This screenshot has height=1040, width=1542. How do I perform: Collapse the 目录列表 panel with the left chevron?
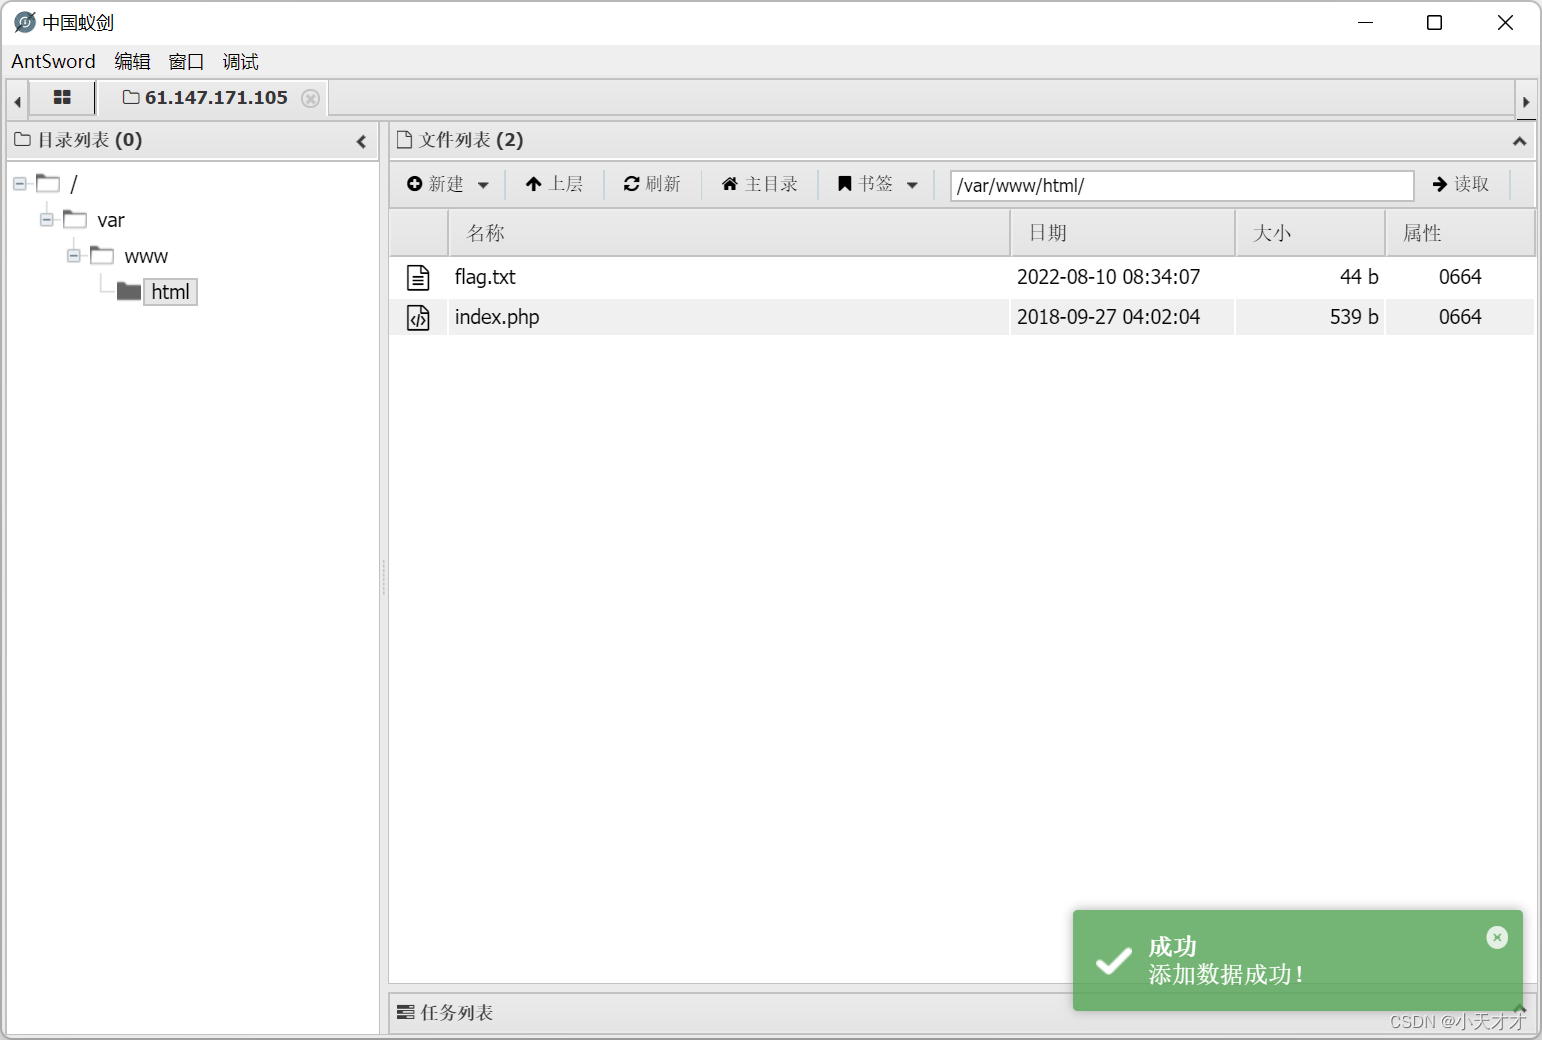tap(361, 141)
